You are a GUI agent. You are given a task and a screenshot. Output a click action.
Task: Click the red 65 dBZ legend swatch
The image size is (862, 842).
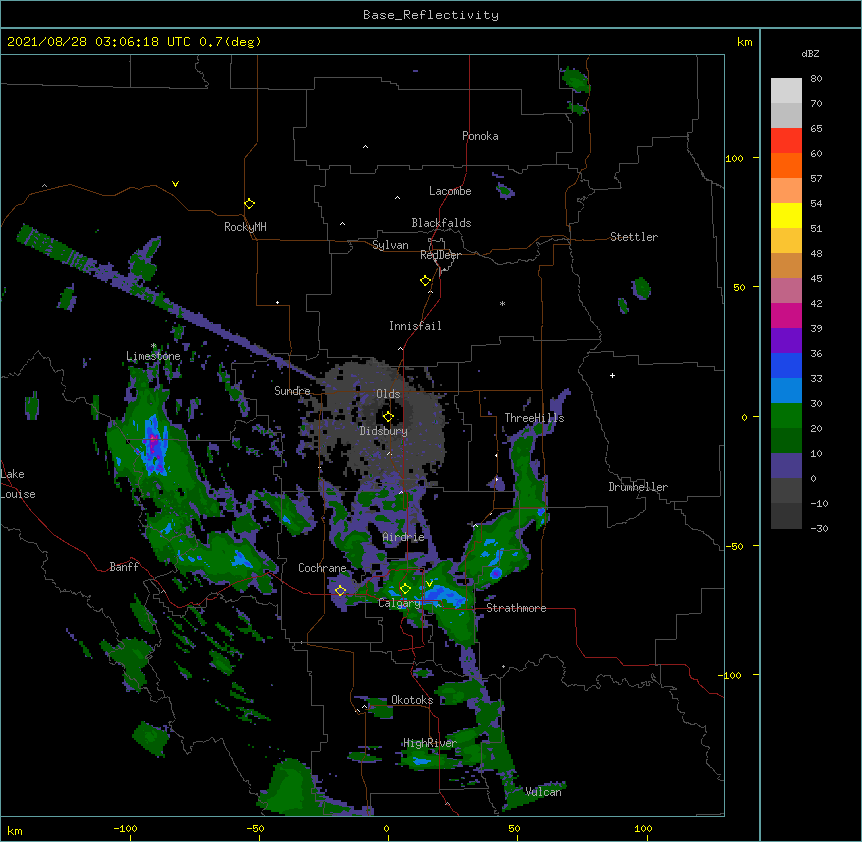tap(786, 140)
